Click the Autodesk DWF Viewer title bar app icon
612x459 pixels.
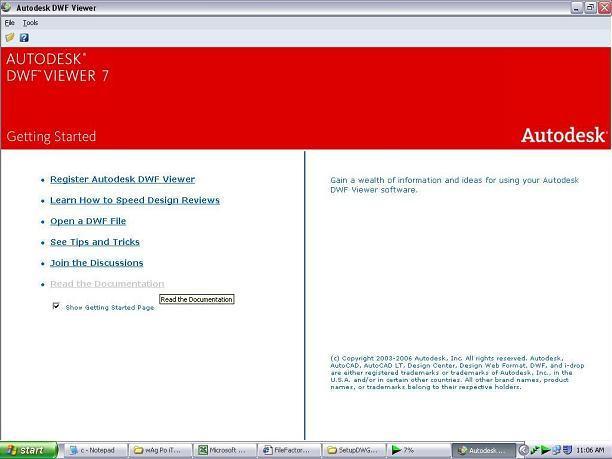coord(6,7)
